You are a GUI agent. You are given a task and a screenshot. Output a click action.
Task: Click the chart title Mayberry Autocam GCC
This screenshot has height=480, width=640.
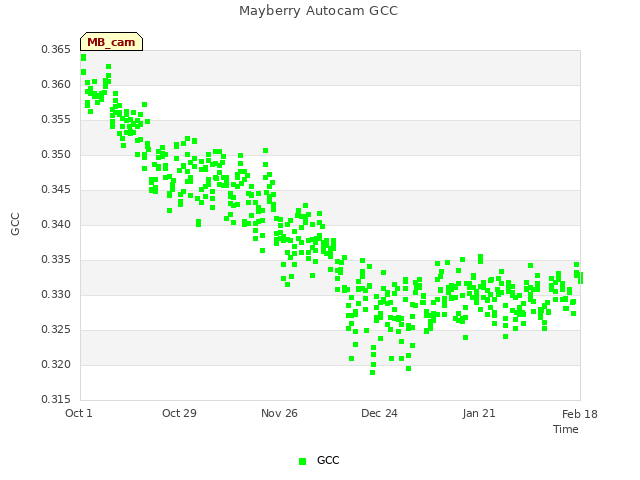318,11
